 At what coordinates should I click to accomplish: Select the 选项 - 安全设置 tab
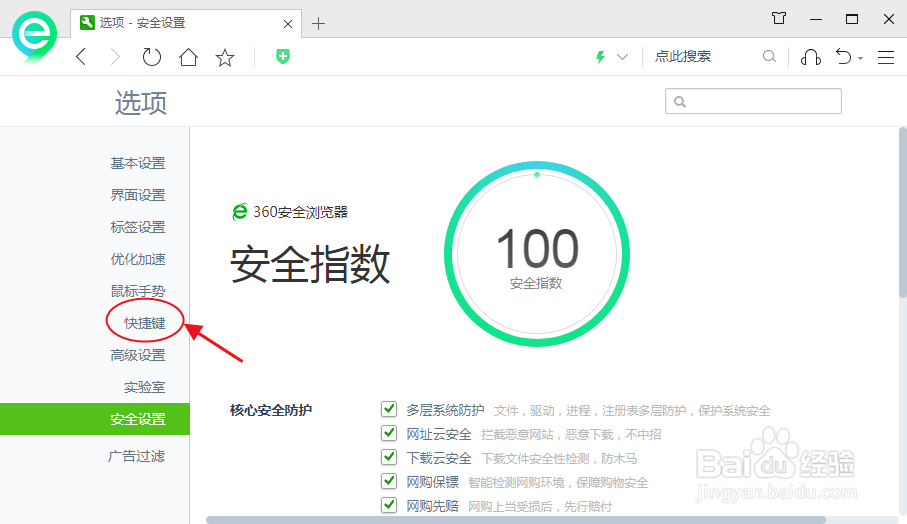[186, 23]
